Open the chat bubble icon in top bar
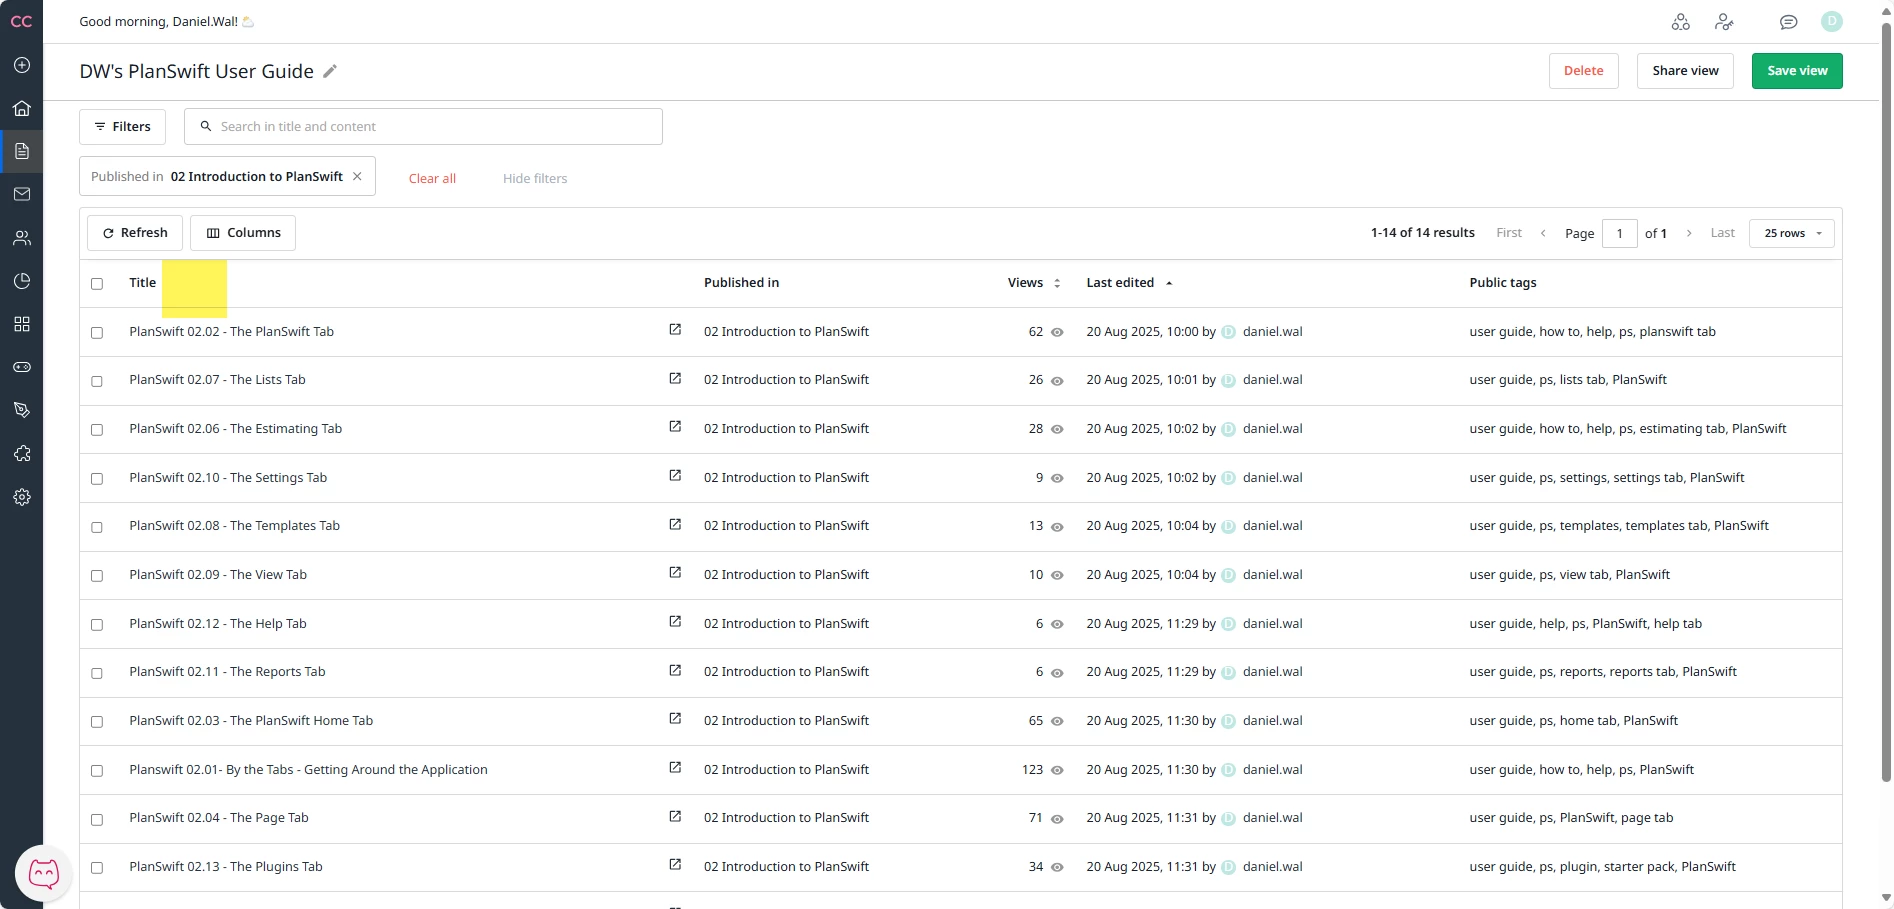Screen dimensions: 1894x909 tap(1789, 22)
